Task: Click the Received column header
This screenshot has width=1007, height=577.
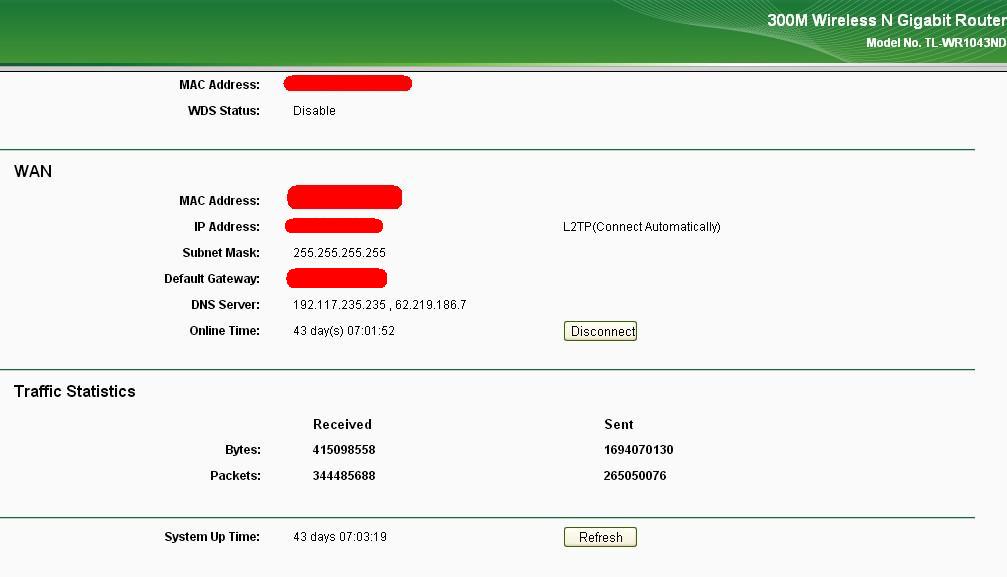Action: pyautogui.click(x=342, y=424)
